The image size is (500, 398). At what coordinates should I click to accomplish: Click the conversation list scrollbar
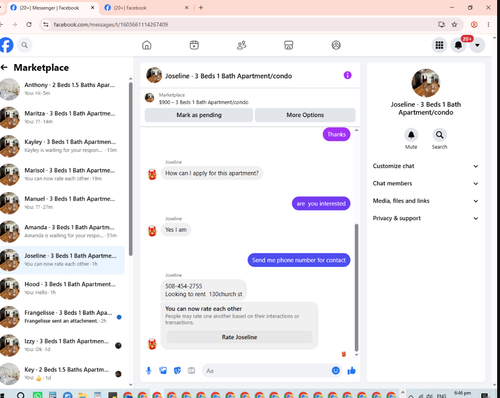tap(130, 168)
